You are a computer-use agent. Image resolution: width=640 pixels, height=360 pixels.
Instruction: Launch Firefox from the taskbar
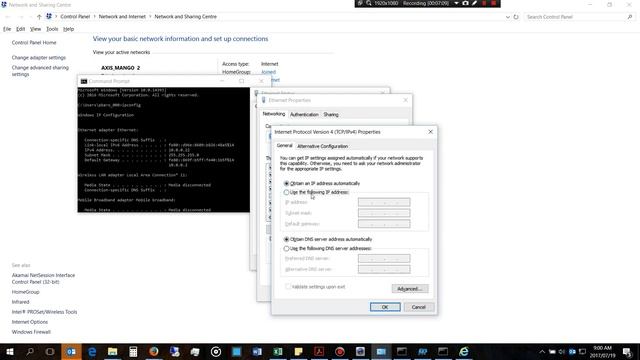coord(154,351)
